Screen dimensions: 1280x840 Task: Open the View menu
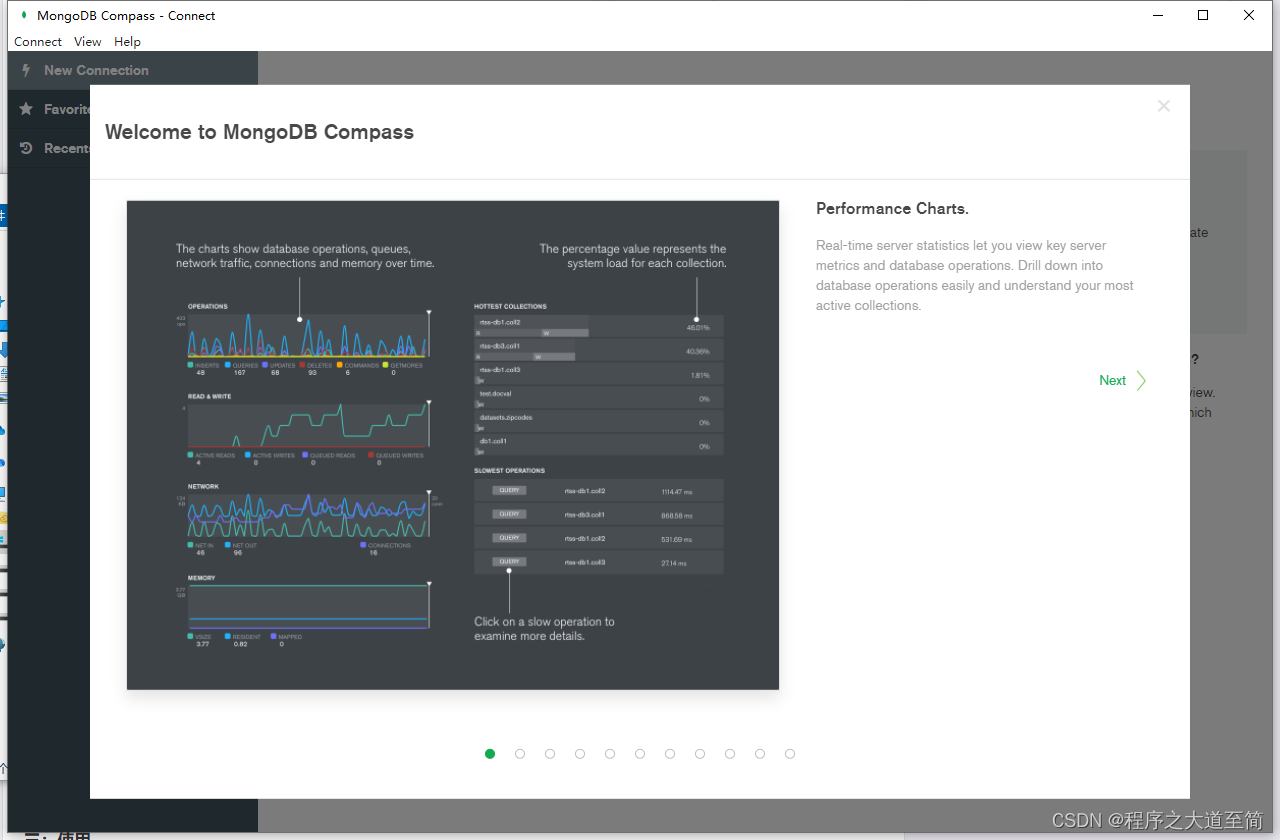coord(88,42)
